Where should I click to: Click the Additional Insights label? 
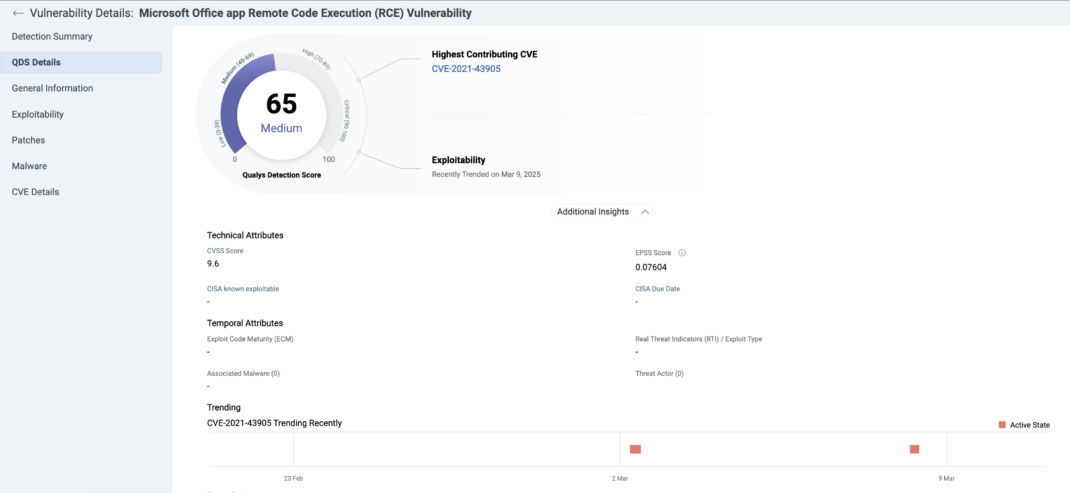[x=593, y=212]
